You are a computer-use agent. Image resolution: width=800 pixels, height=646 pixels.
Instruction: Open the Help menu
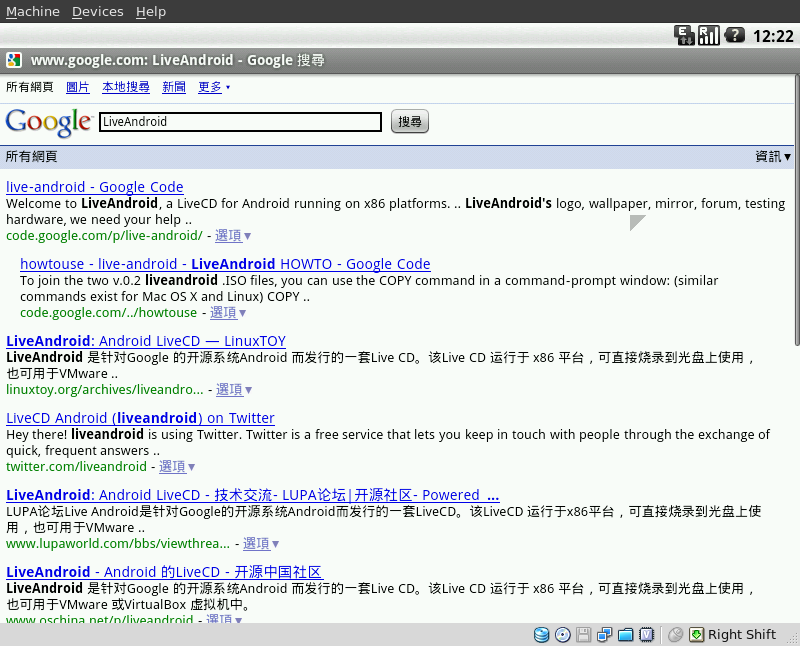151,11
